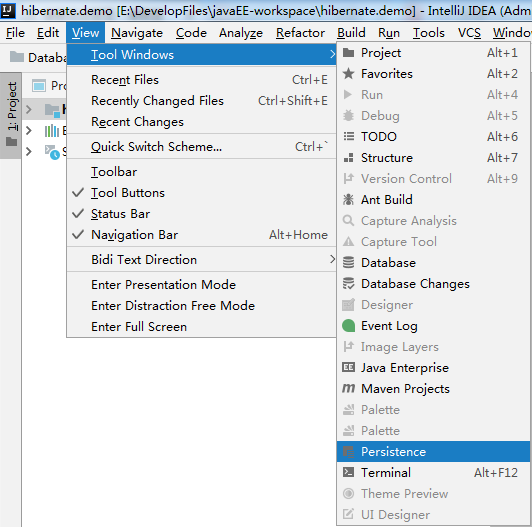Open the Tools menu
This screenshot has width=532, height=527.
(429, 33)
